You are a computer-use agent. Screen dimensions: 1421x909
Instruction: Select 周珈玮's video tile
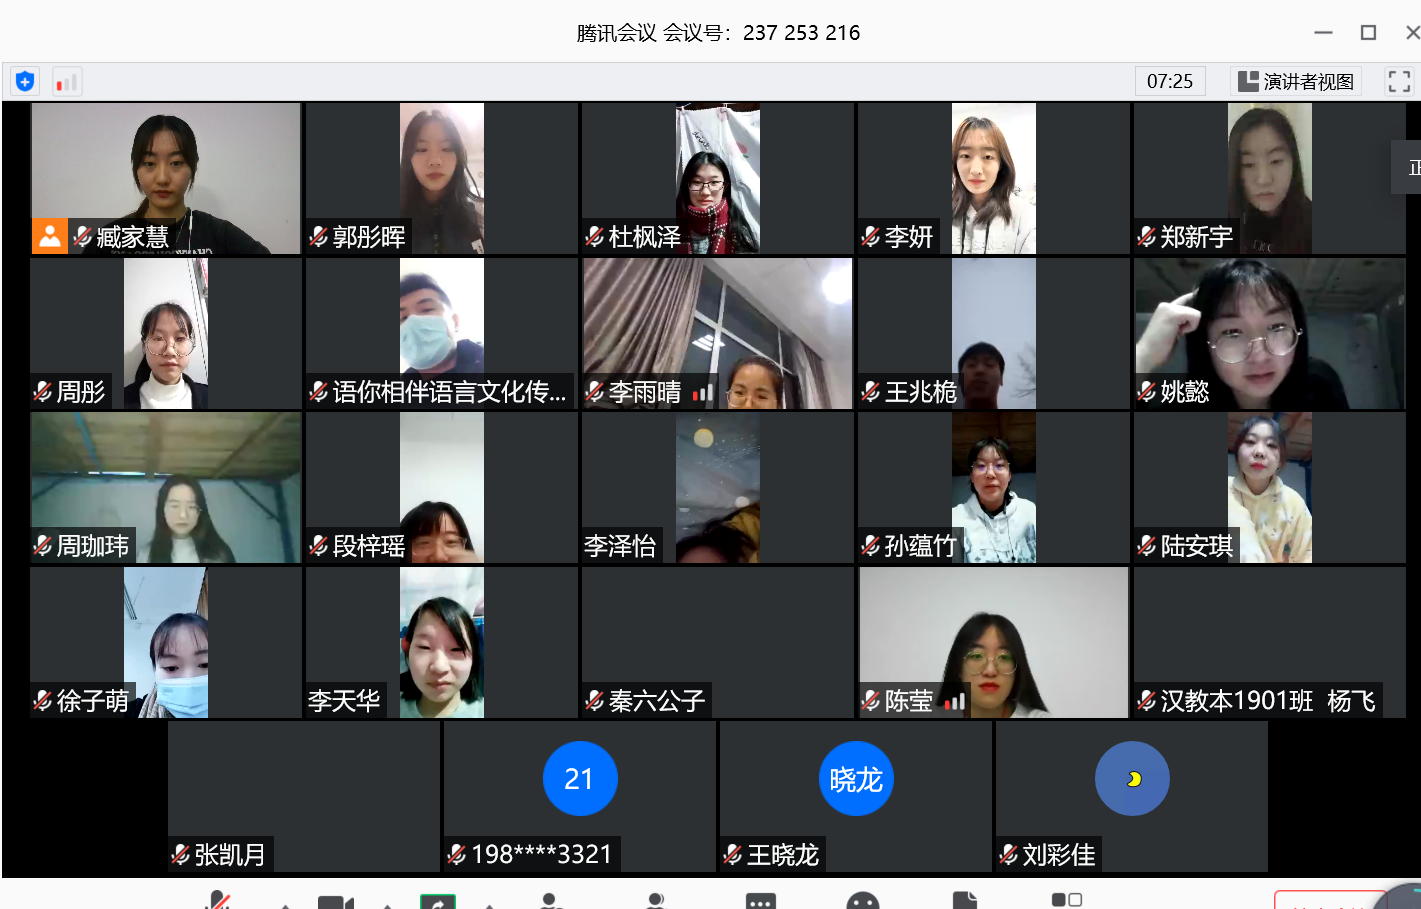click(166, 487)
